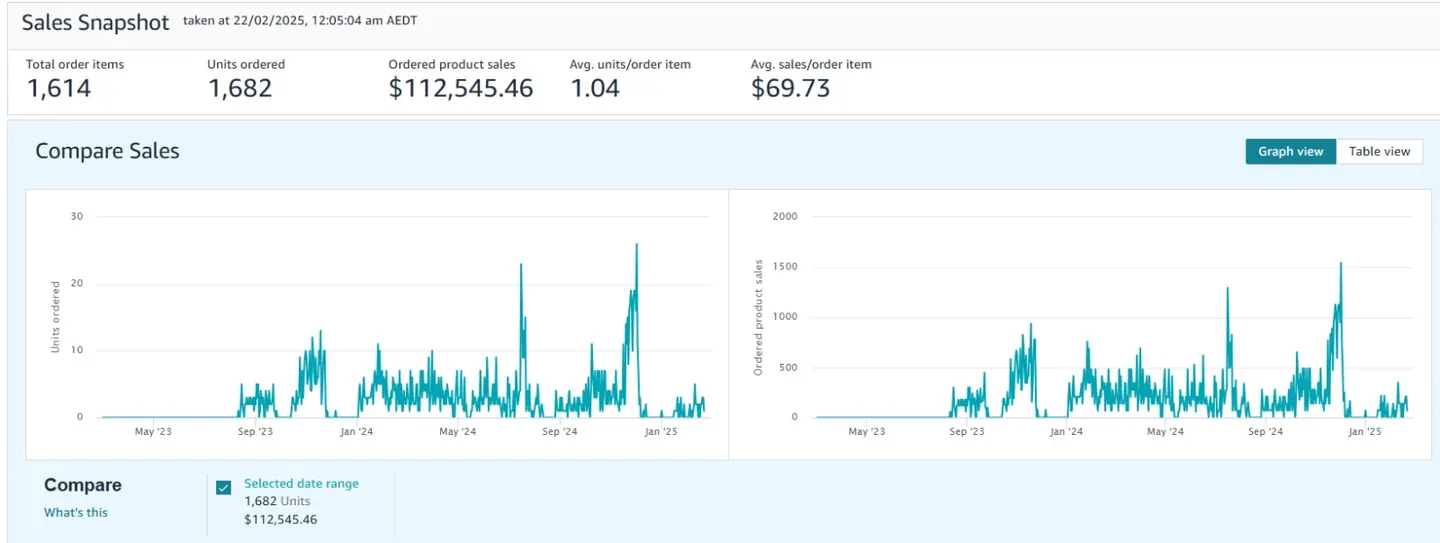This screenshot has width=1440, height=543.
Task: Click the Compare section title
Action: pos(83,485)
